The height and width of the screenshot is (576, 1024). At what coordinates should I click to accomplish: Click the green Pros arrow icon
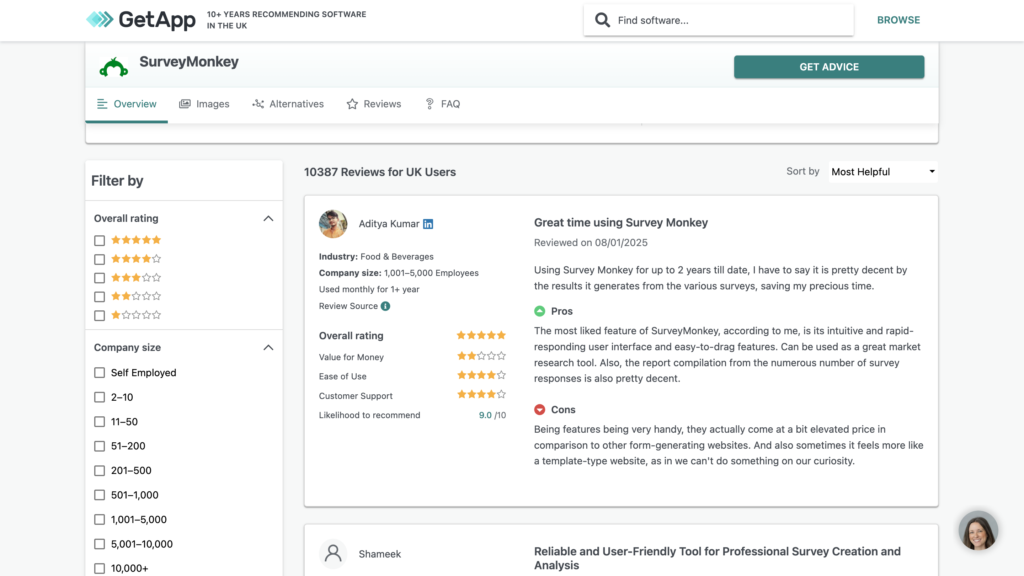coord(540,311)
